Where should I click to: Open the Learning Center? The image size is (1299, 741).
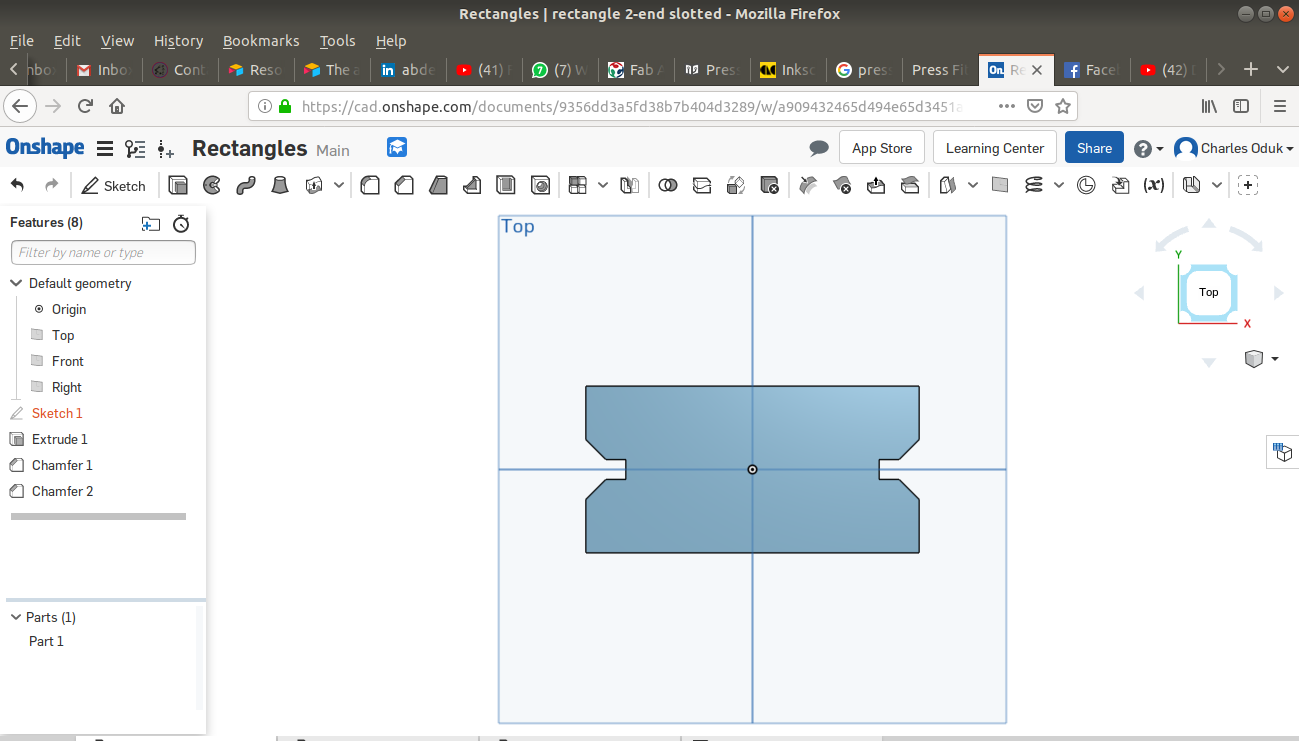pos(994,148)
